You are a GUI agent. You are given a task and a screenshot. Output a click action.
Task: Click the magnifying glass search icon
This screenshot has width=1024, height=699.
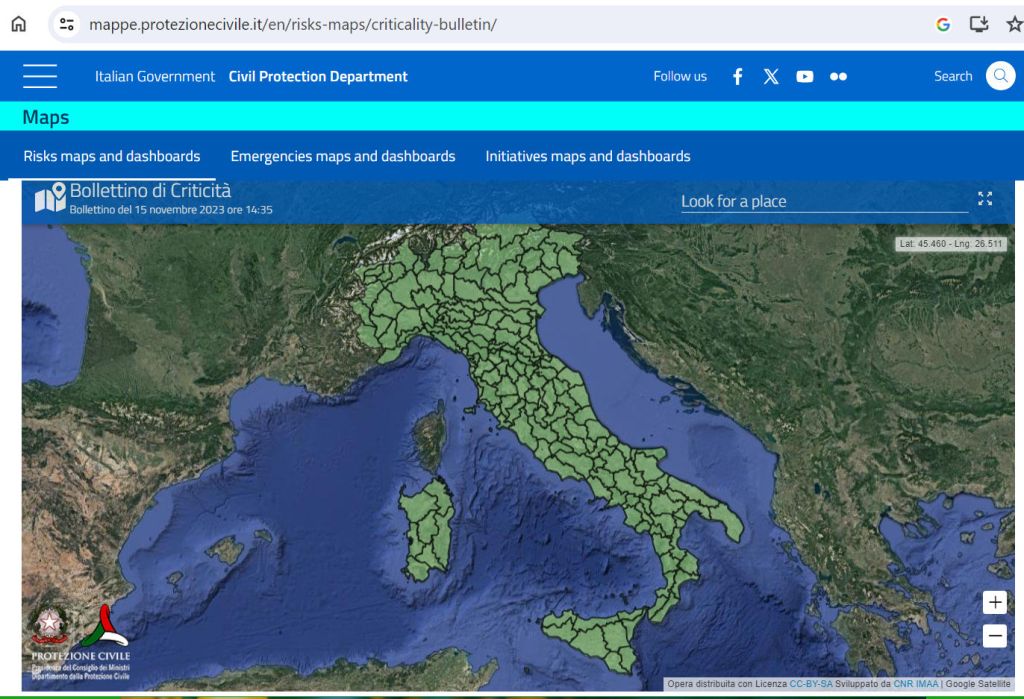[1000, 76]
